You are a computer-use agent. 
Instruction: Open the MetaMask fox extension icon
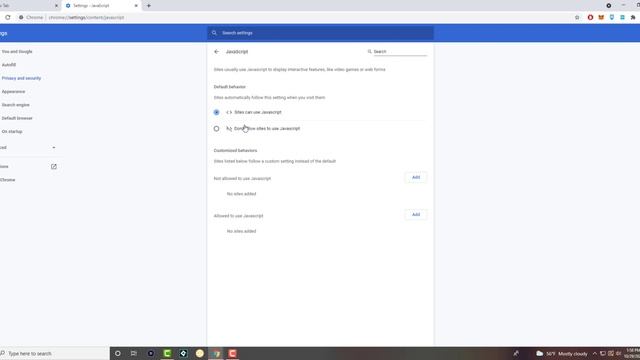click(x=601, y=18)
